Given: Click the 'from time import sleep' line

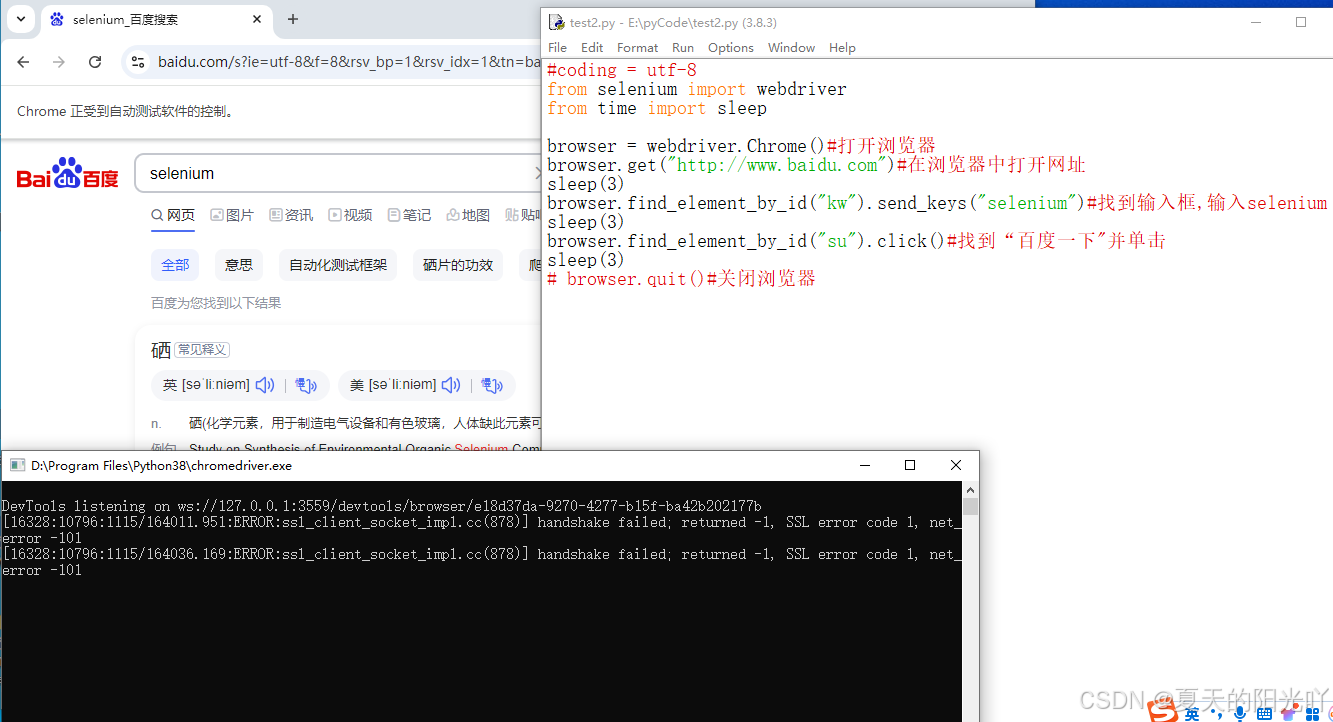Looking at the screenshot, I should tap(657, 108).
